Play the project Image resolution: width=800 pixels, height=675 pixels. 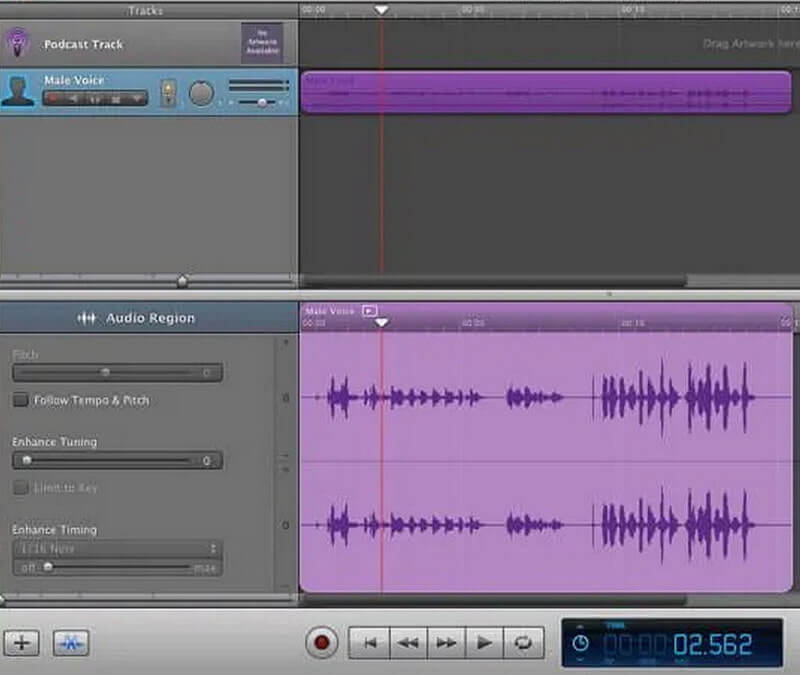pos(485,642)
